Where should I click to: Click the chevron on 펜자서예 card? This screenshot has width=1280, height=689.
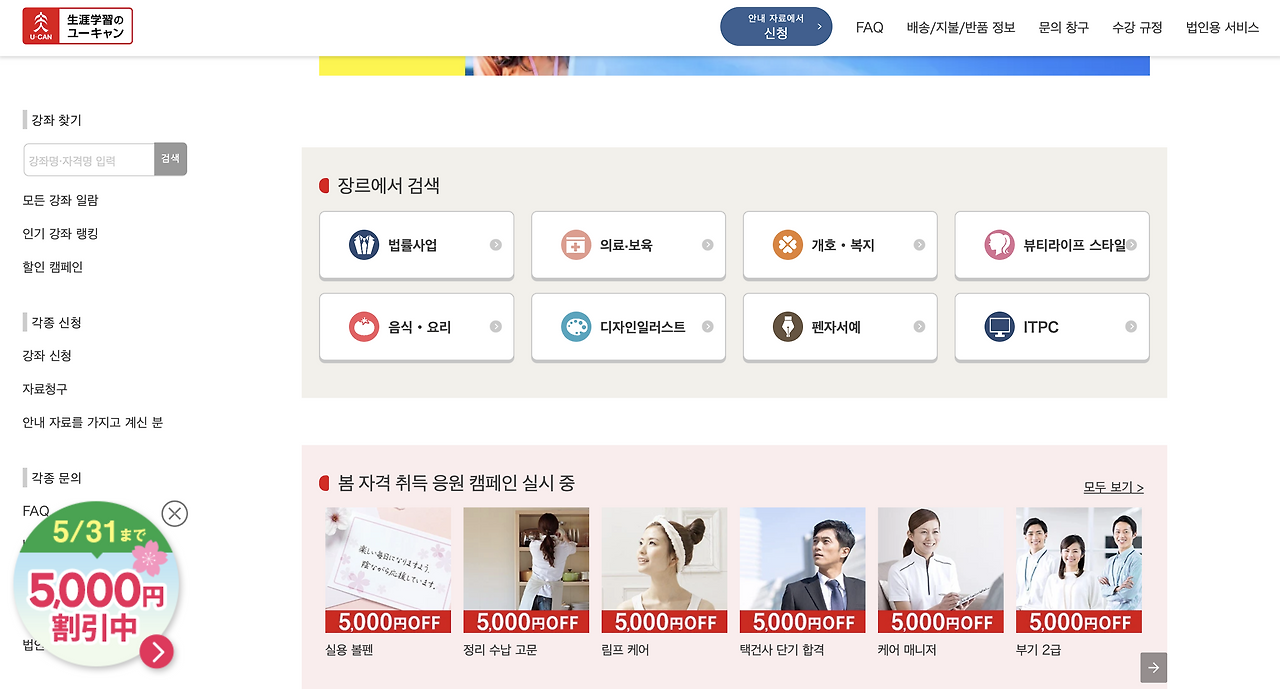919,327
